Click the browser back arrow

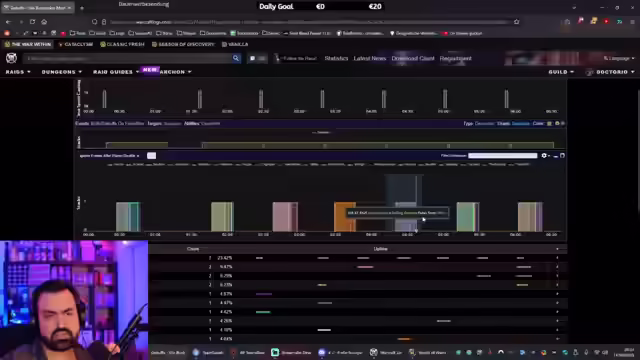9,22
